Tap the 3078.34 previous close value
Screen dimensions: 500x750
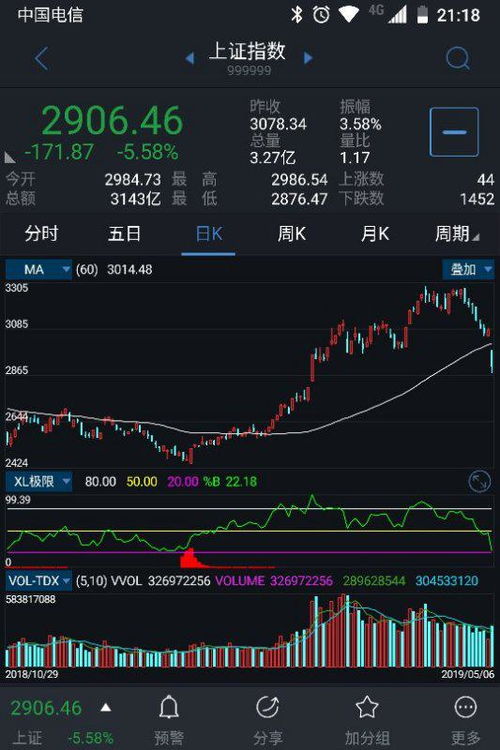[278, 124]
